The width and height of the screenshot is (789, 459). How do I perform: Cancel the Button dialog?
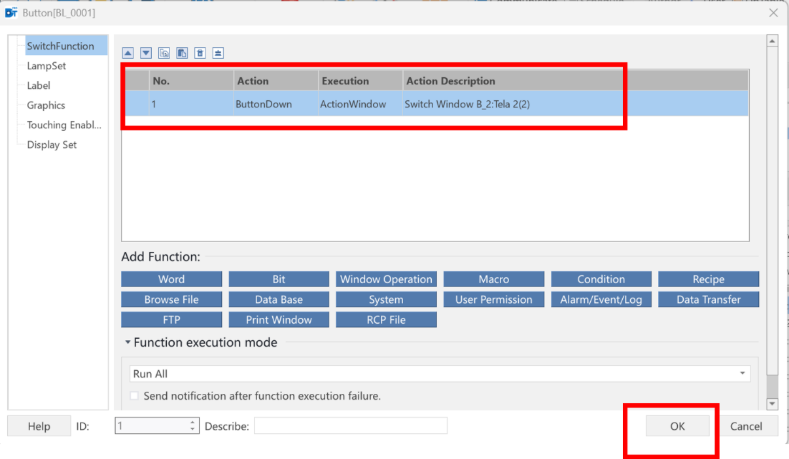(x=746, y=426)
